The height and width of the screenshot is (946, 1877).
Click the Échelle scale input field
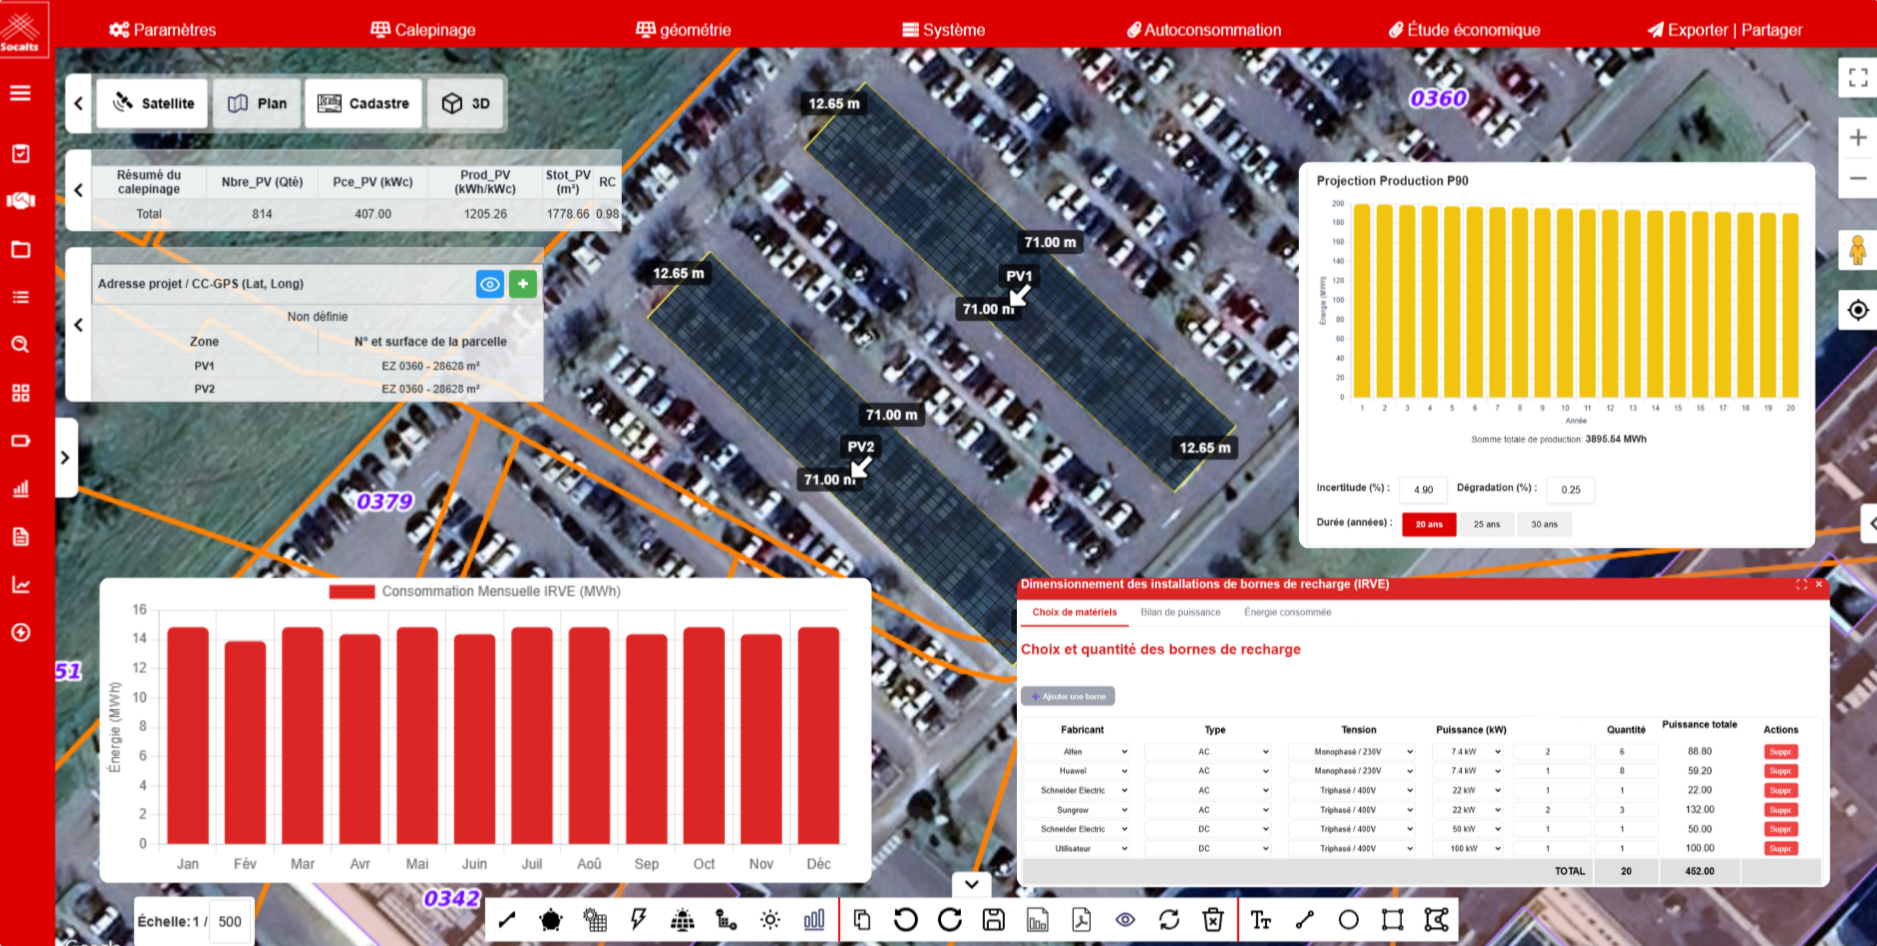(x=230, y=922)
